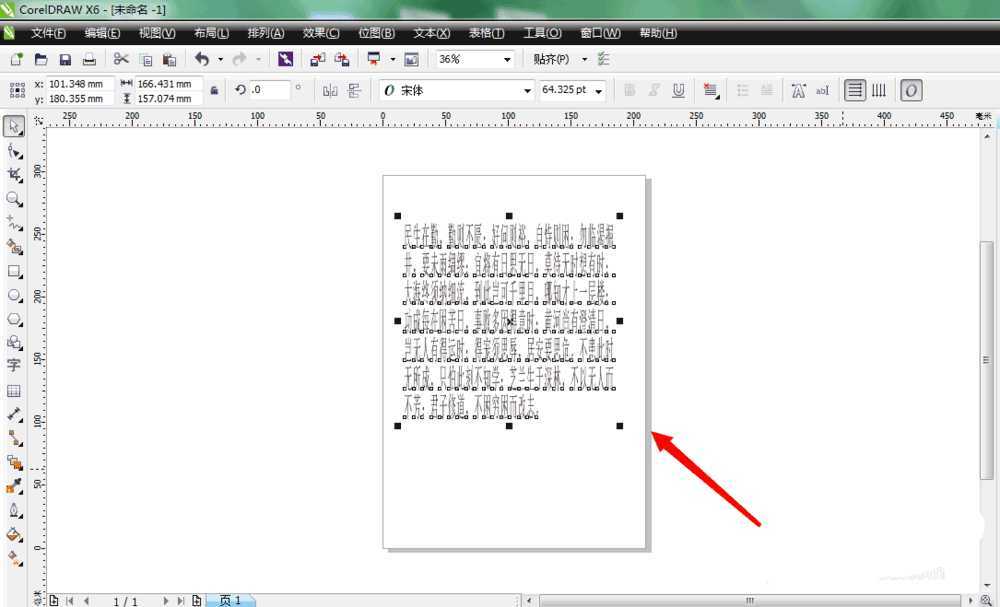The width and height of the screenshot is (1000, 607).
Task: Click the rotation angle input field
Action: click(x=270, y=91)
